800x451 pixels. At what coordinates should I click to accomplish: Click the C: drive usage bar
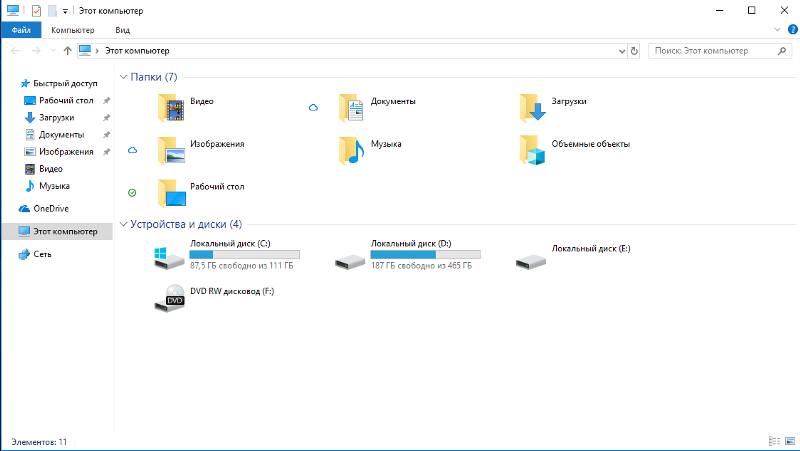244,255
